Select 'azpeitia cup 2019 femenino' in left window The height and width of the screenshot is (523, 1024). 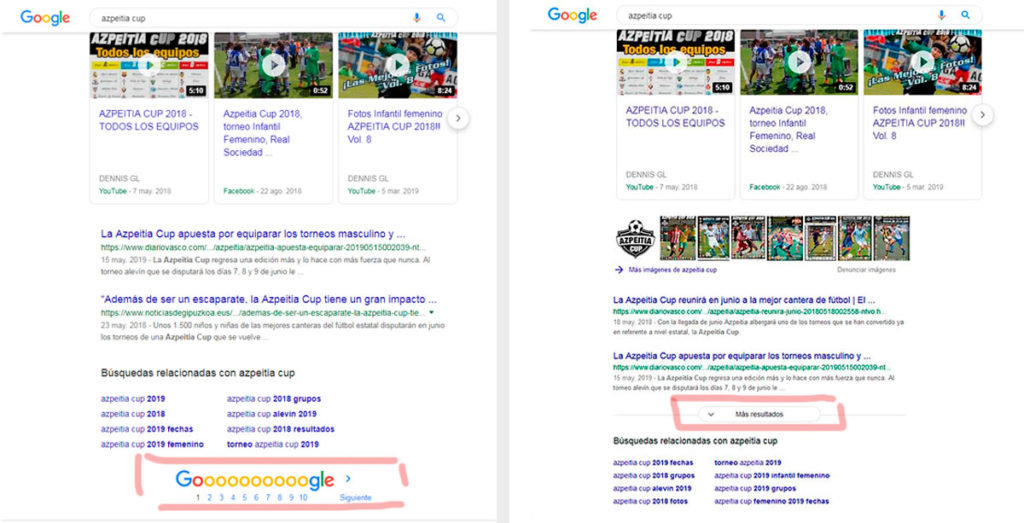click(152, 444)
